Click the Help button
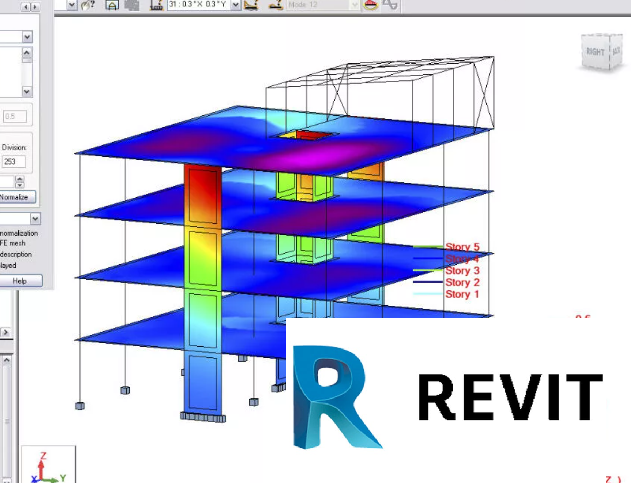The image size is (631, 483). point(20,281)
